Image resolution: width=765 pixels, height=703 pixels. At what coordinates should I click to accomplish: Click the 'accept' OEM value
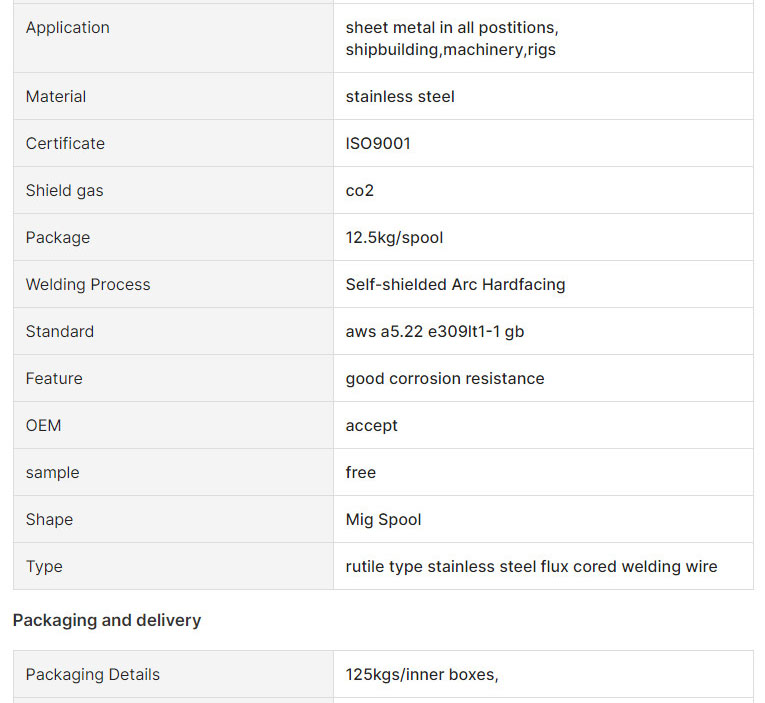point(372,426)
